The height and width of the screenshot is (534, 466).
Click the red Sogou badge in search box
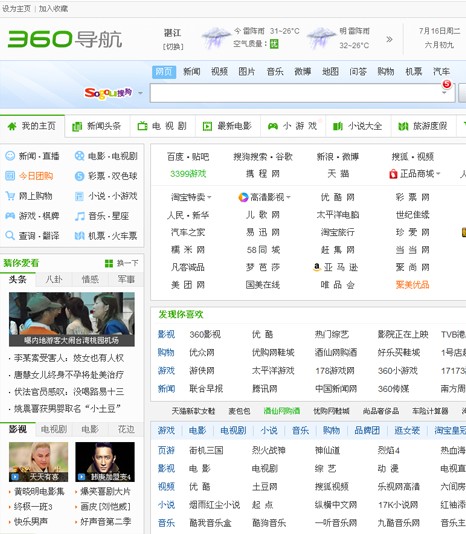tap(447, 84)
